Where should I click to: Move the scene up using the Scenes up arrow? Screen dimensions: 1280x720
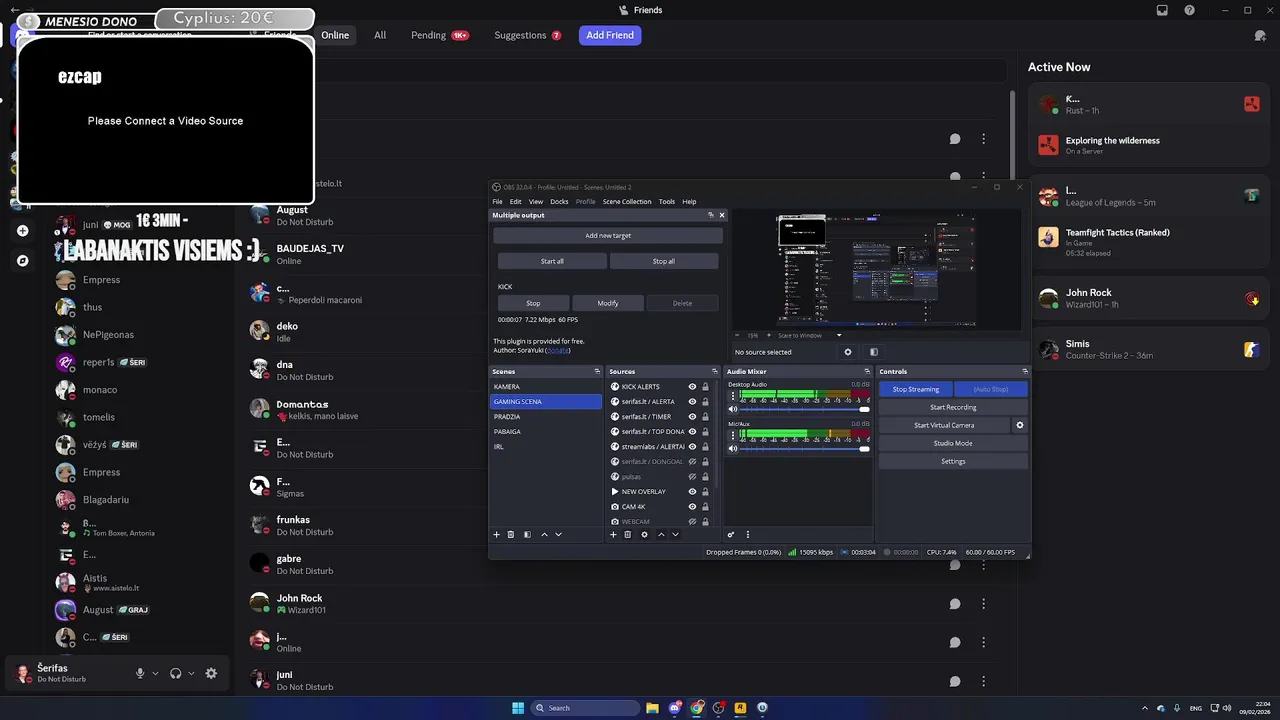tap(544, 535)
